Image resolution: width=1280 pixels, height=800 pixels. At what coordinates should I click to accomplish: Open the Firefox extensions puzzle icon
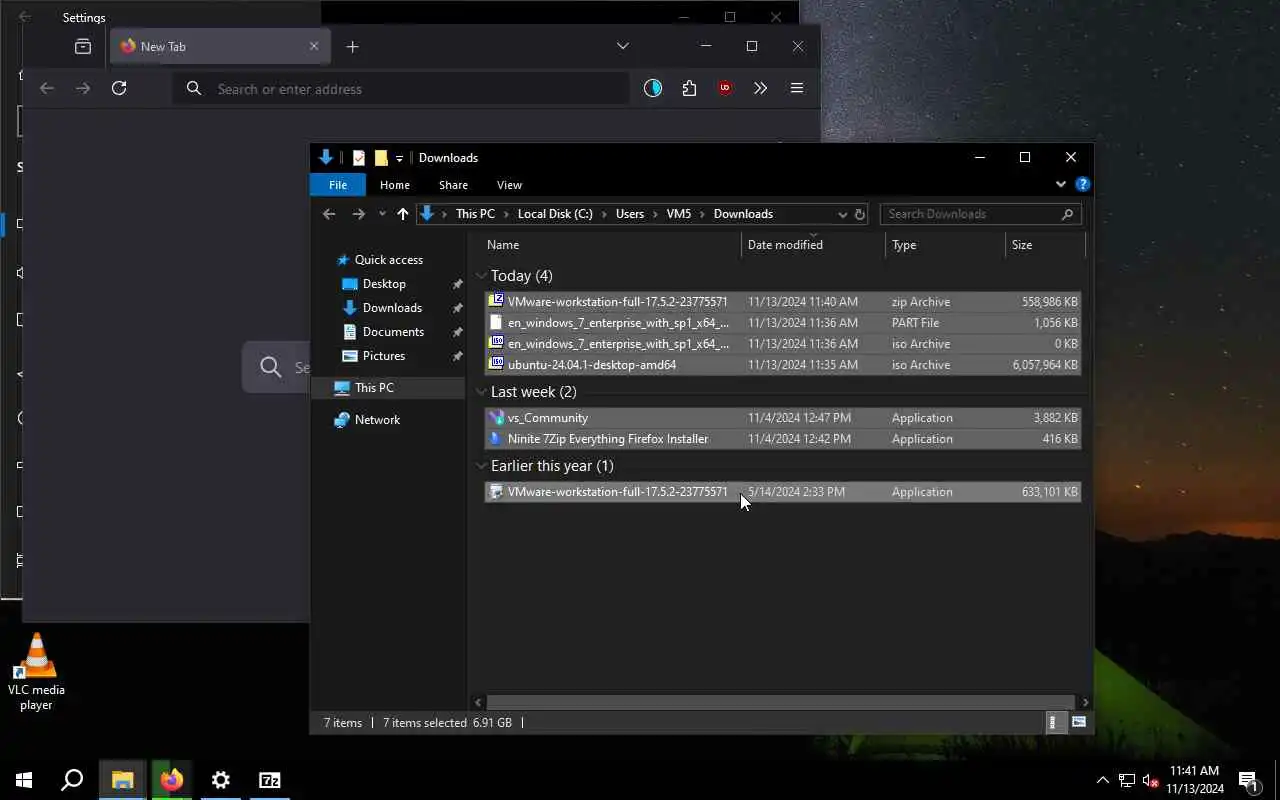point(689,88)
